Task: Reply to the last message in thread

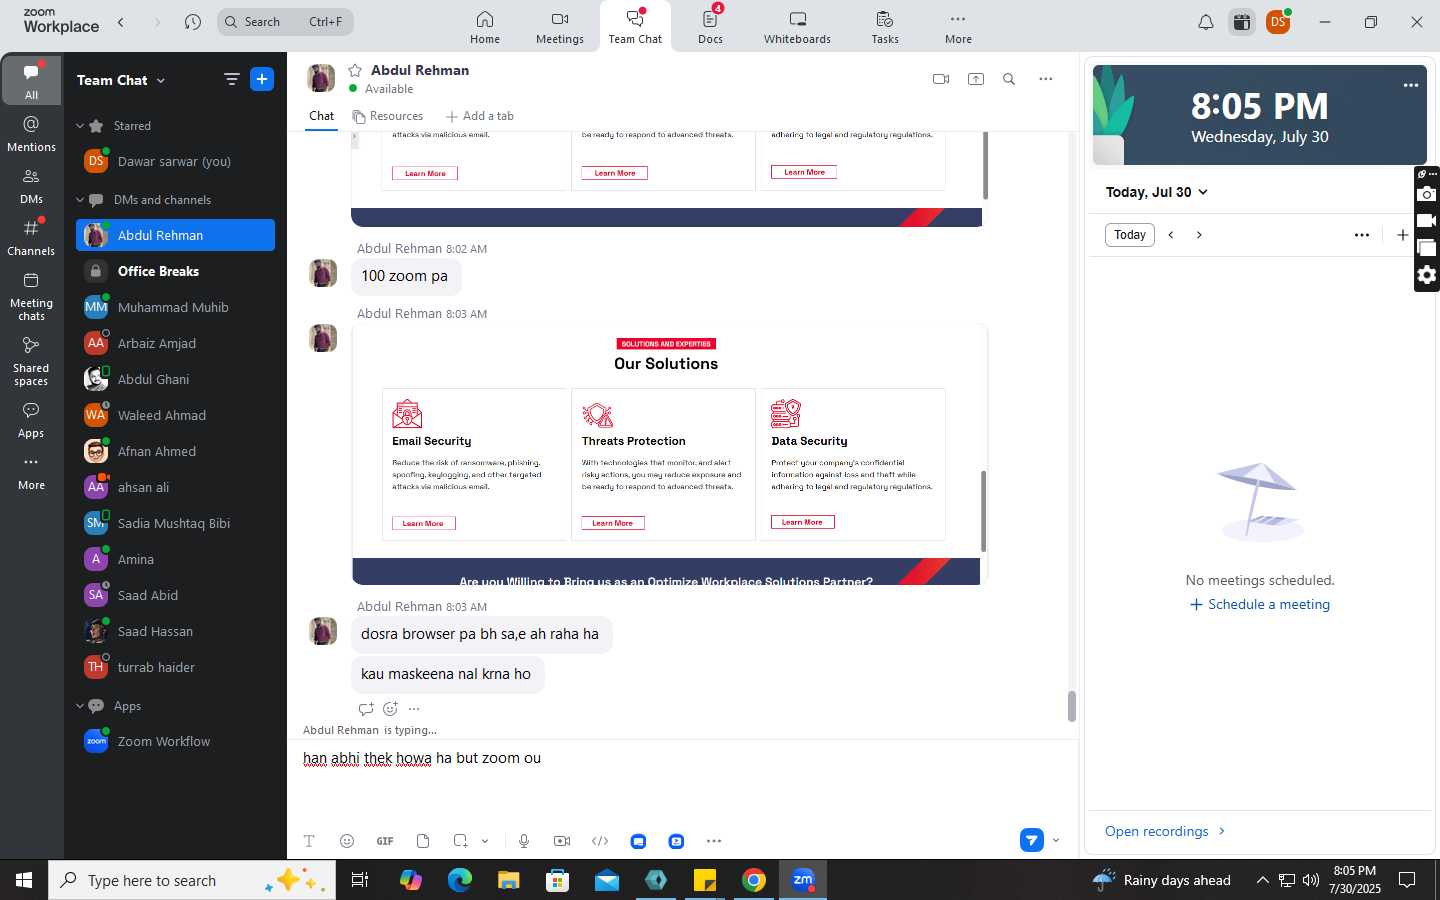Action: pos(366,709)
